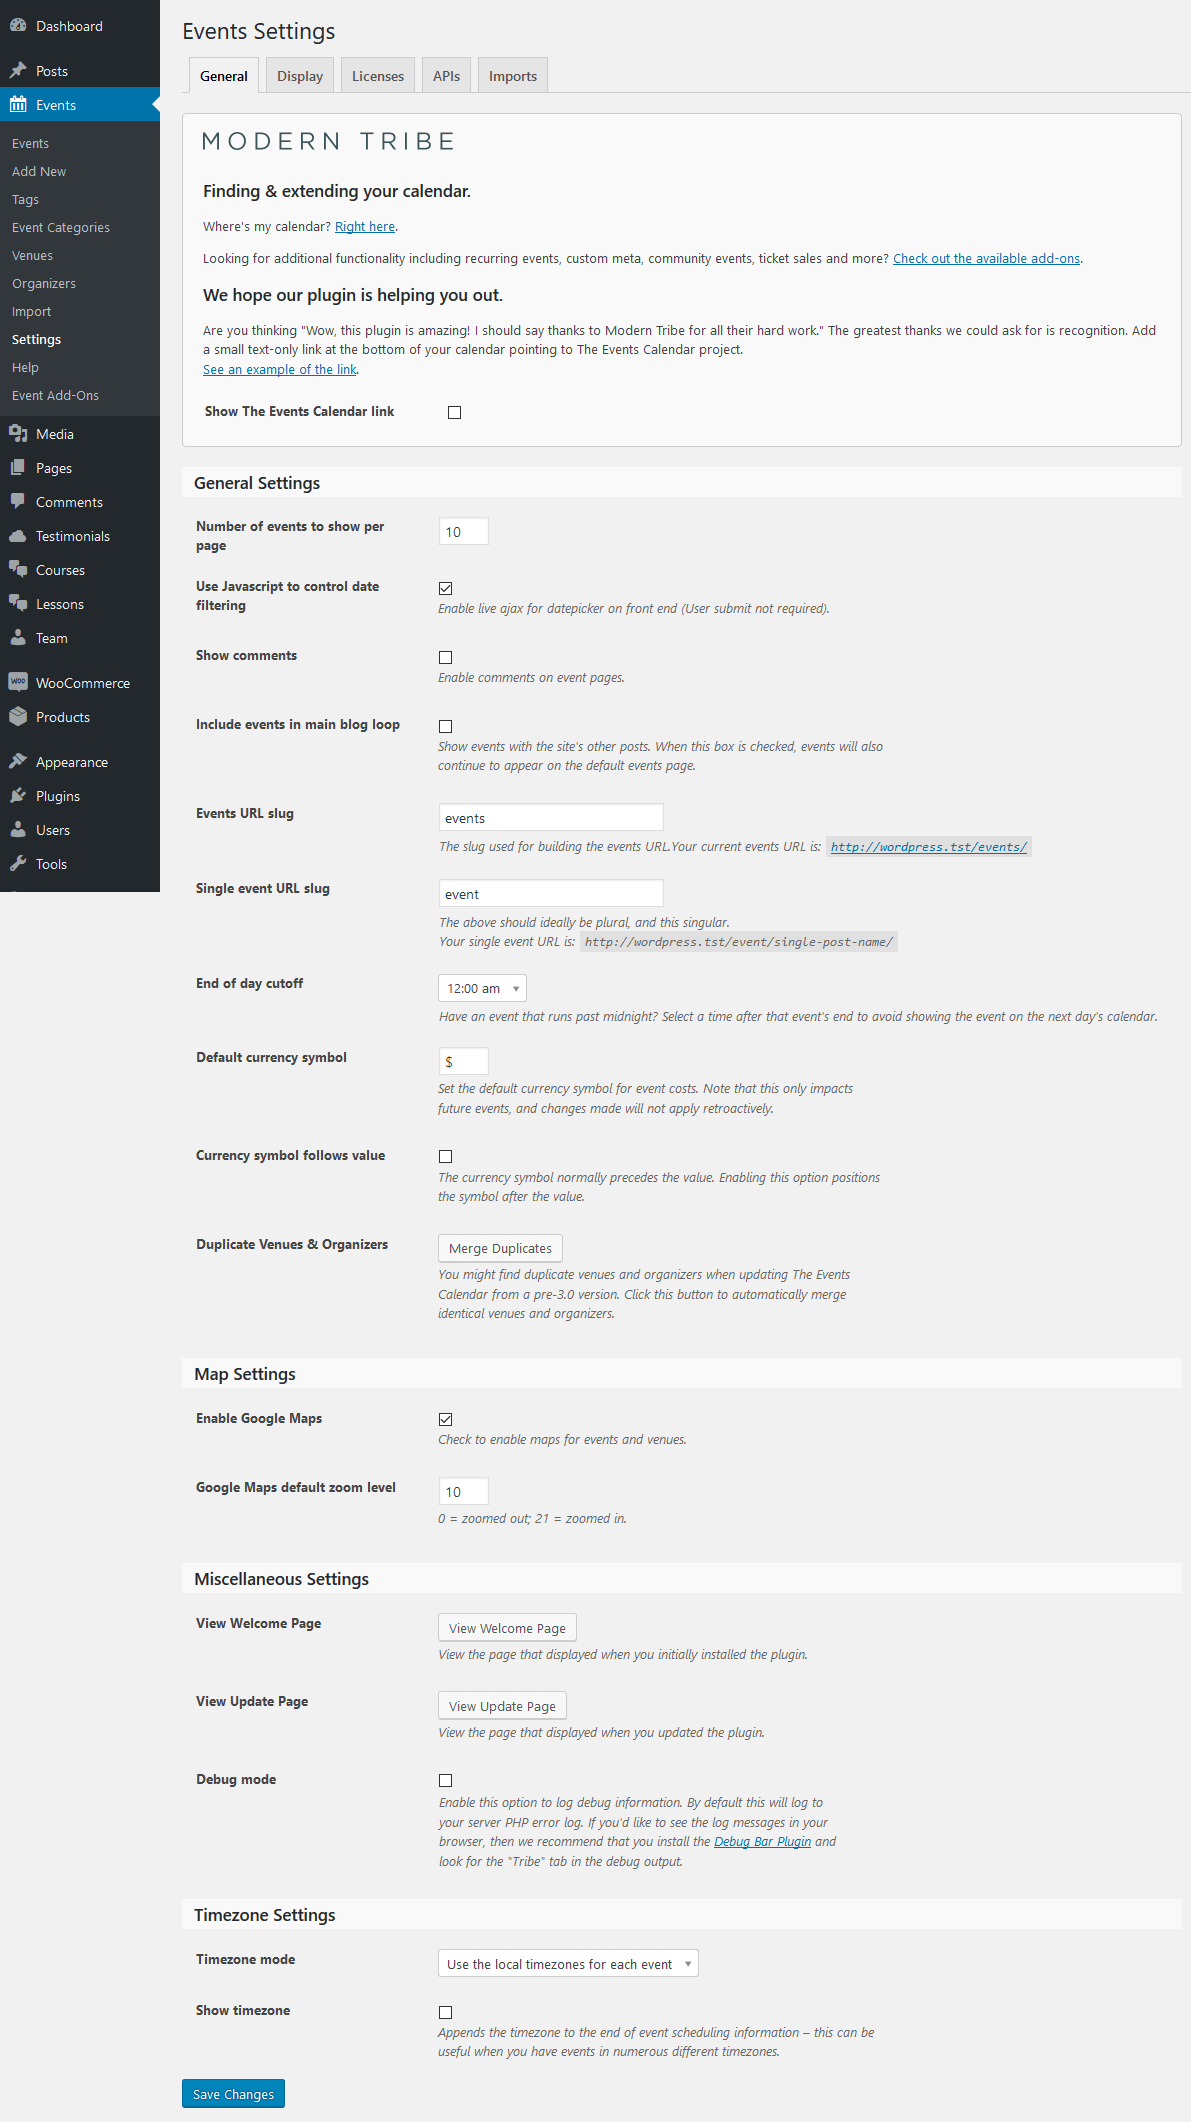Click the Events URL slug input field
The width and height of the screenshot is (1191, 2122).
coord(551,817)
